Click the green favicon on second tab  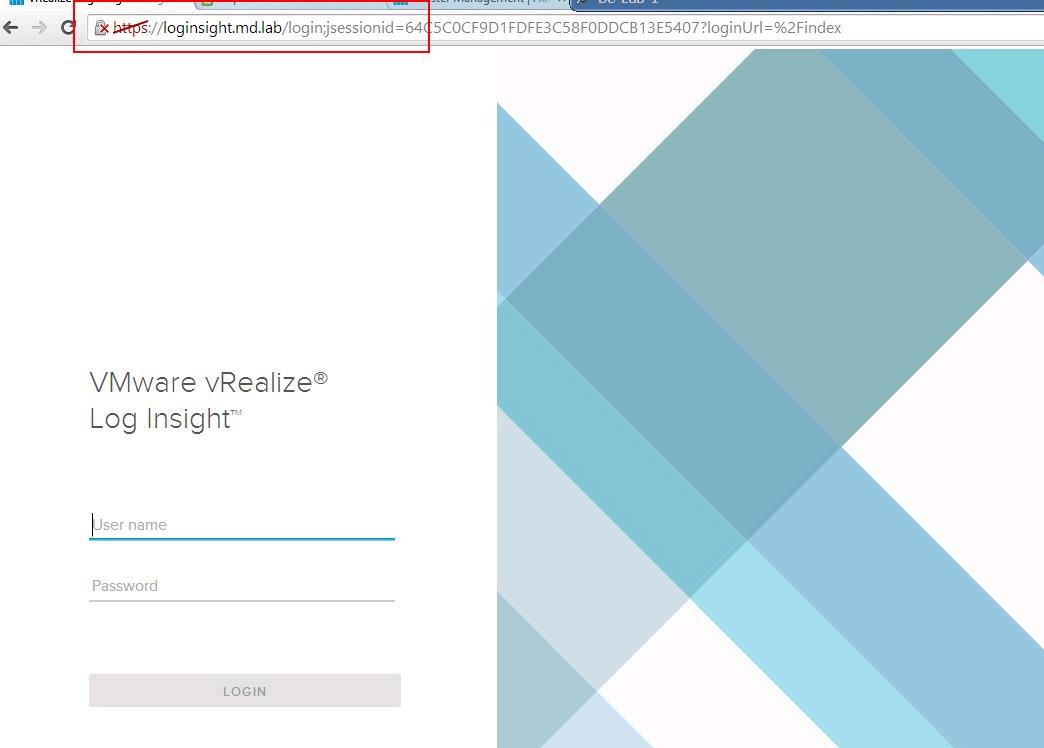[x=207, y=3]
